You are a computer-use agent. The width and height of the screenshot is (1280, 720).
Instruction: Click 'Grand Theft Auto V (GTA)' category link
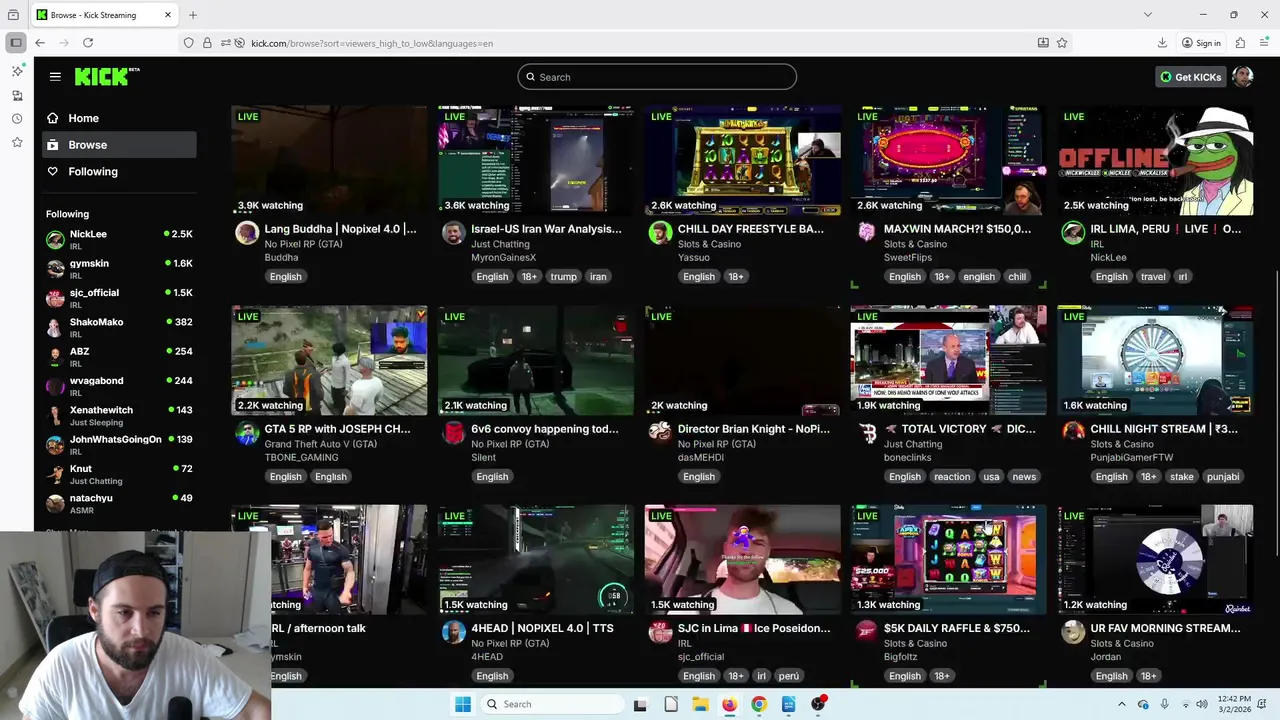click(x=321, y=444)
